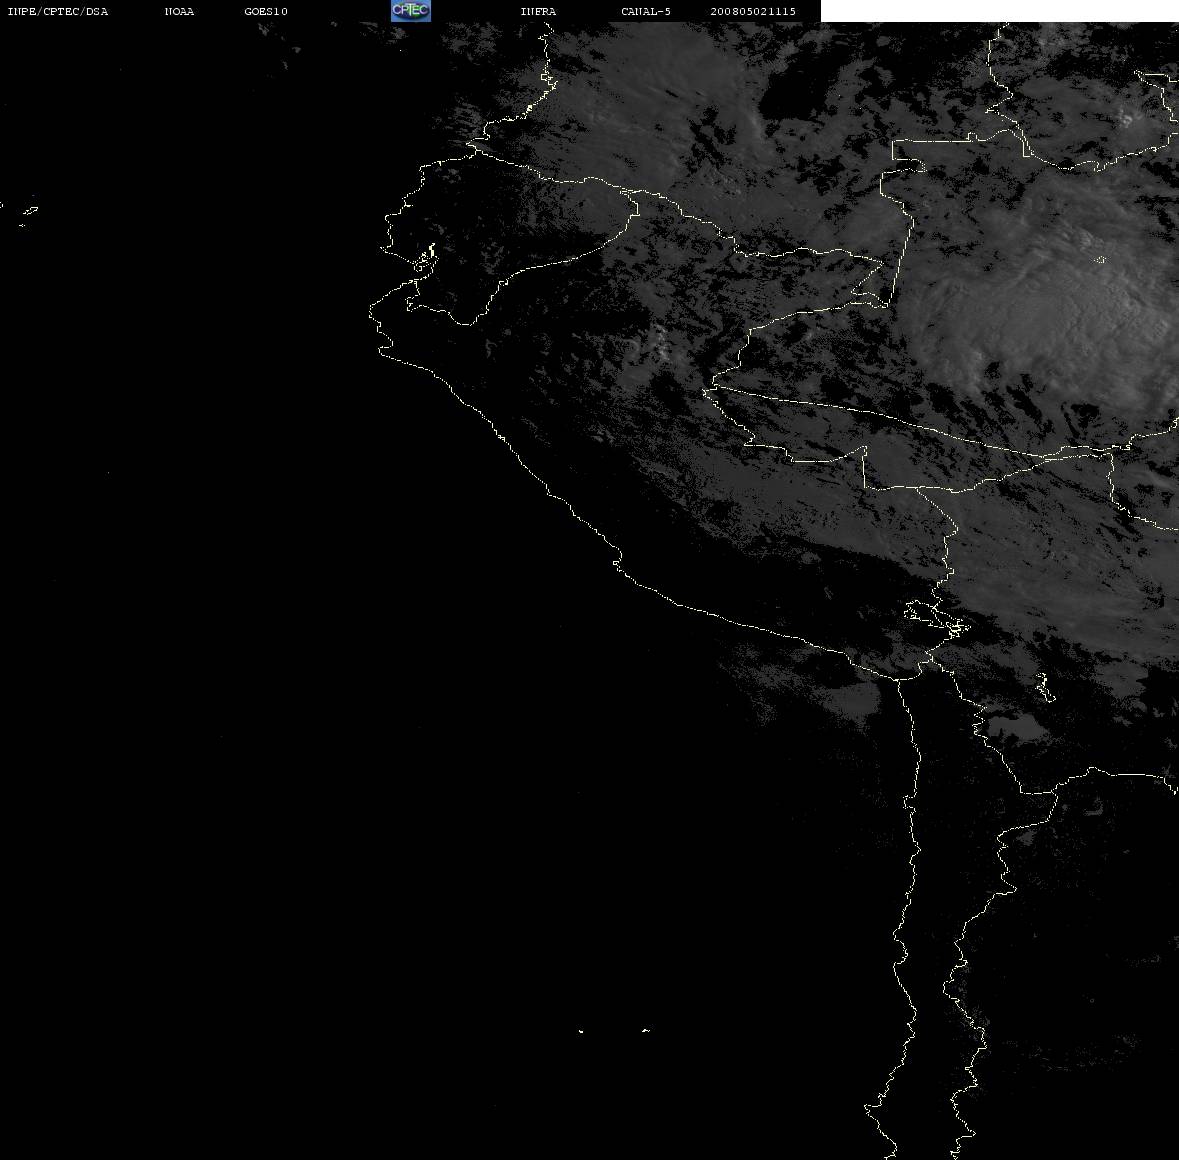Click the right small island dot in the southern ocean
Viewport: 1179px width, 1160px height.
[646, 1031]
